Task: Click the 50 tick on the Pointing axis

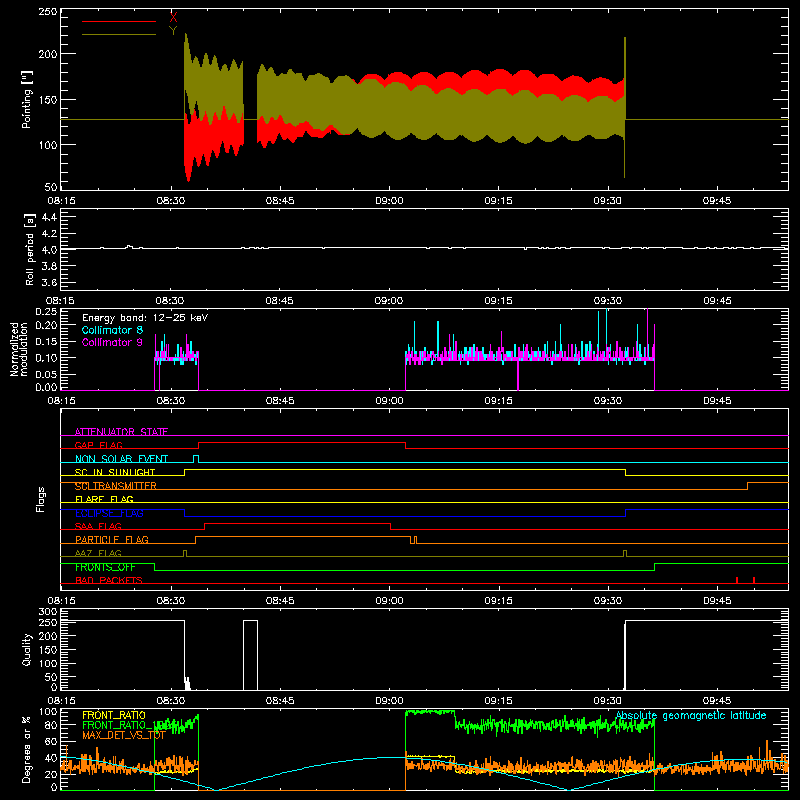Action: point(52,186)
